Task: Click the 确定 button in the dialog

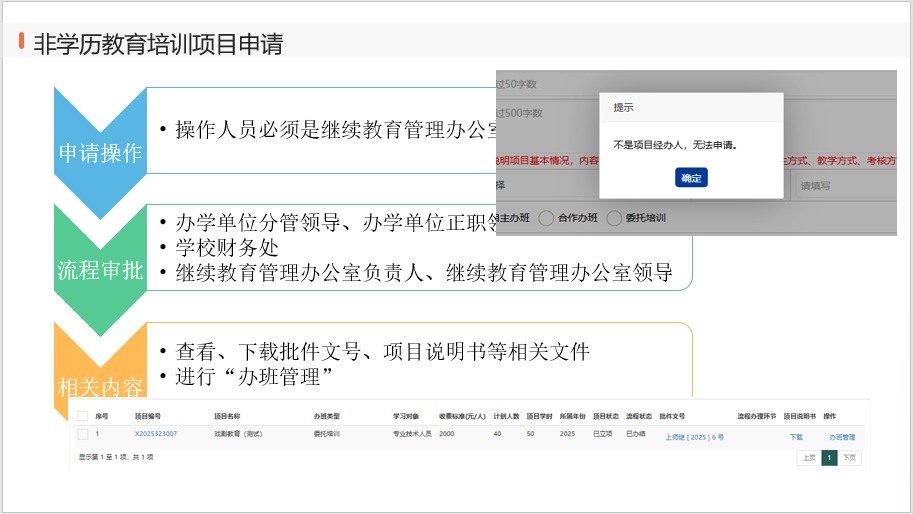Action: pos(691,177)
